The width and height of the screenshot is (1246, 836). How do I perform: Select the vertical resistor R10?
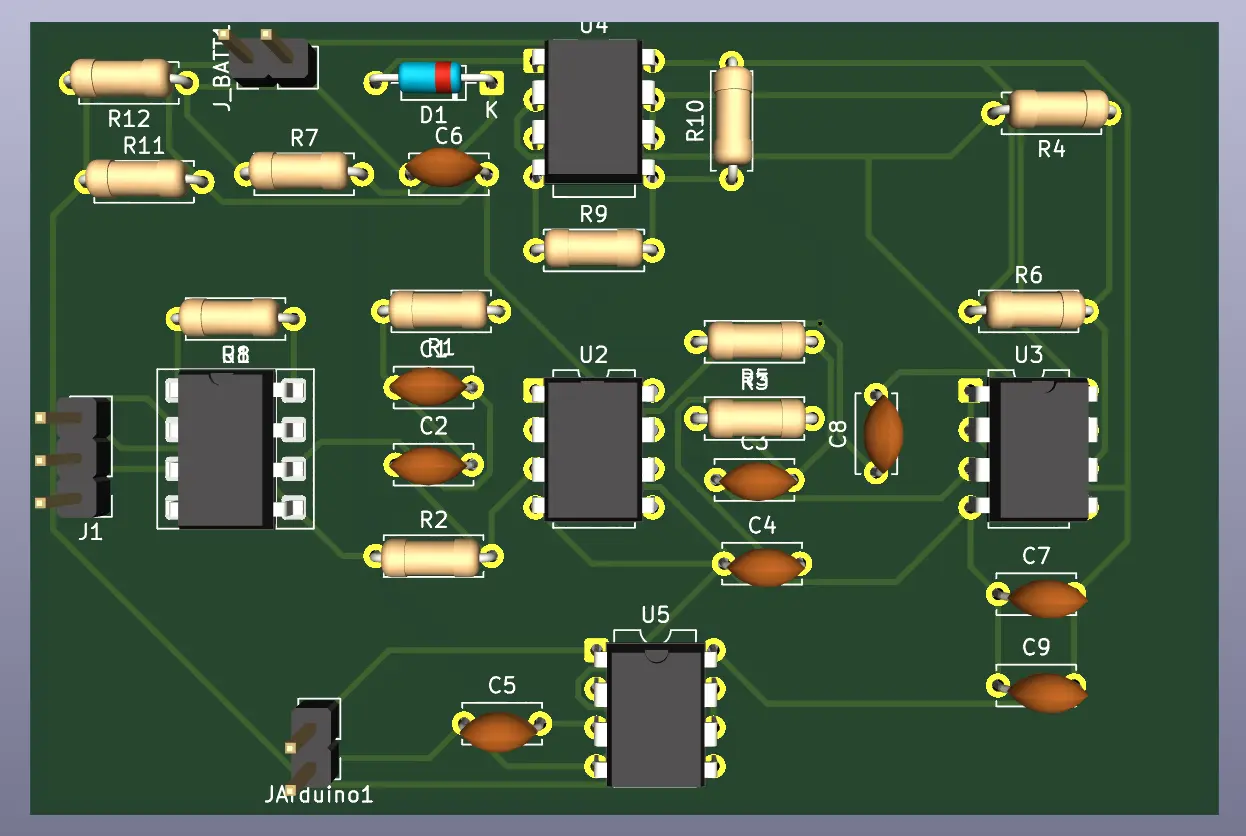[732, 117]
